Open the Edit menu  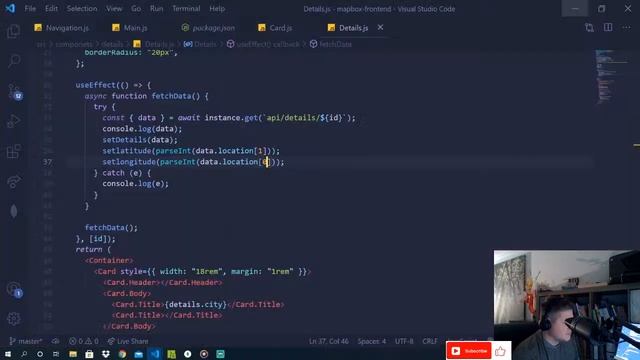[51, 9]
